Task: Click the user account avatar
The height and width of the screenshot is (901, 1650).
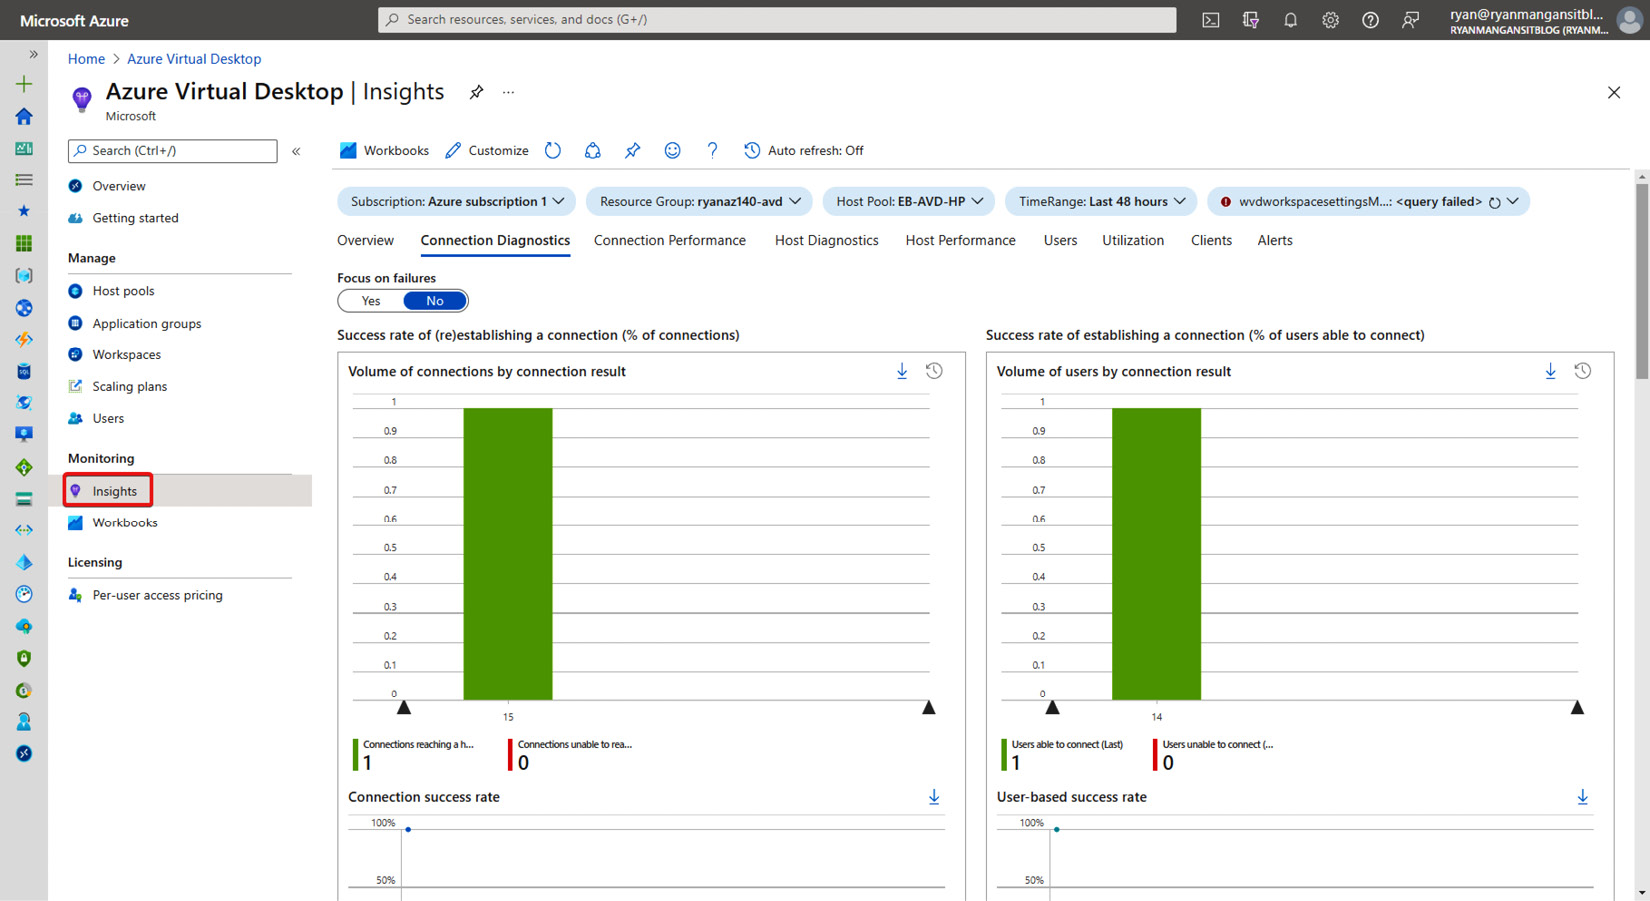Action: [1630, 20]
